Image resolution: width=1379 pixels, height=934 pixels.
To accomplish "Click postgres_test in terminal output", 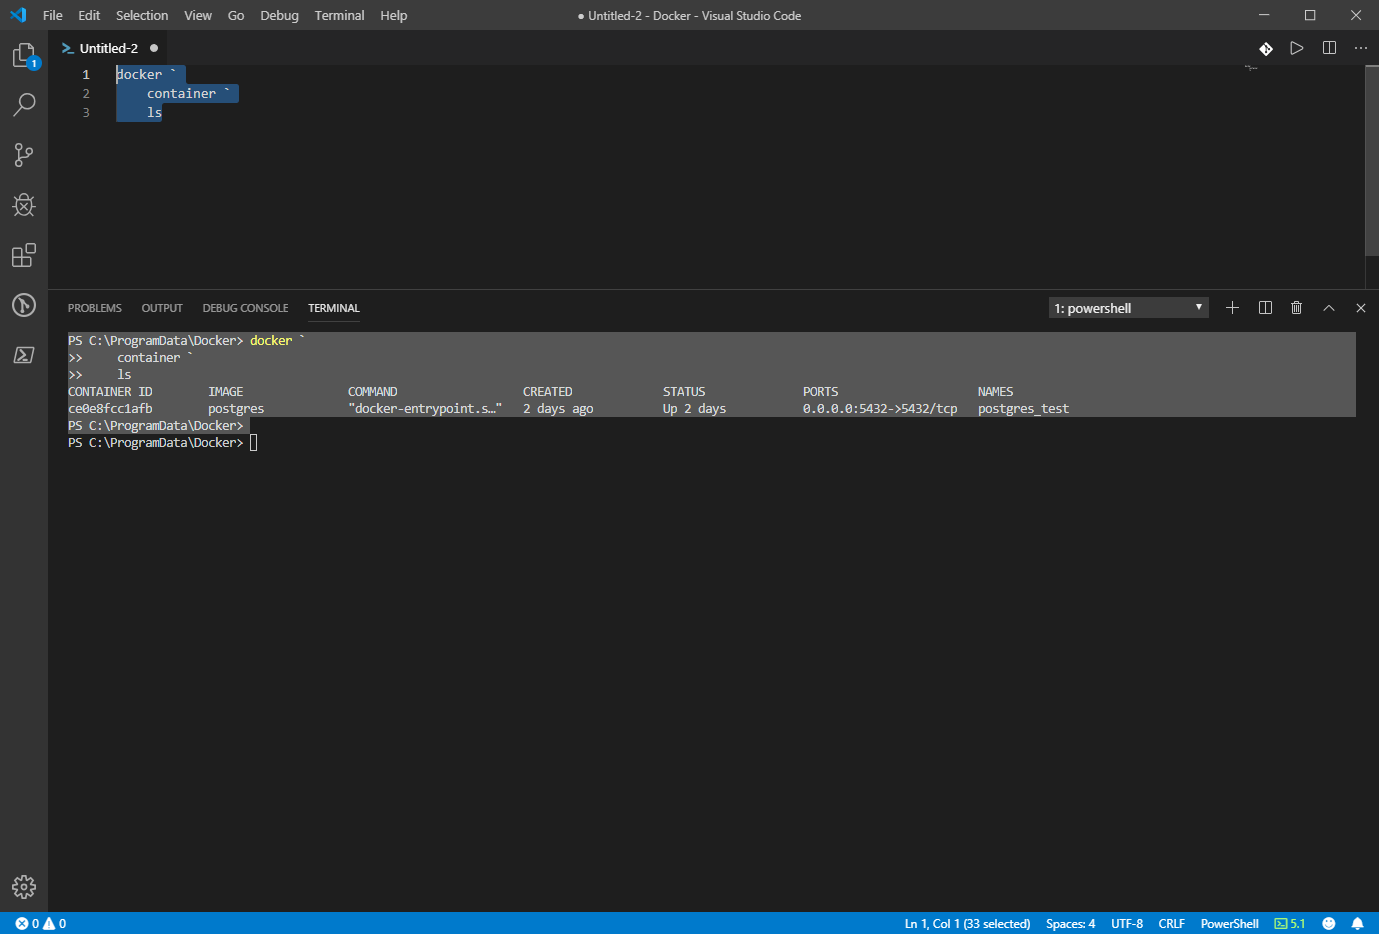I will 1023,408.
